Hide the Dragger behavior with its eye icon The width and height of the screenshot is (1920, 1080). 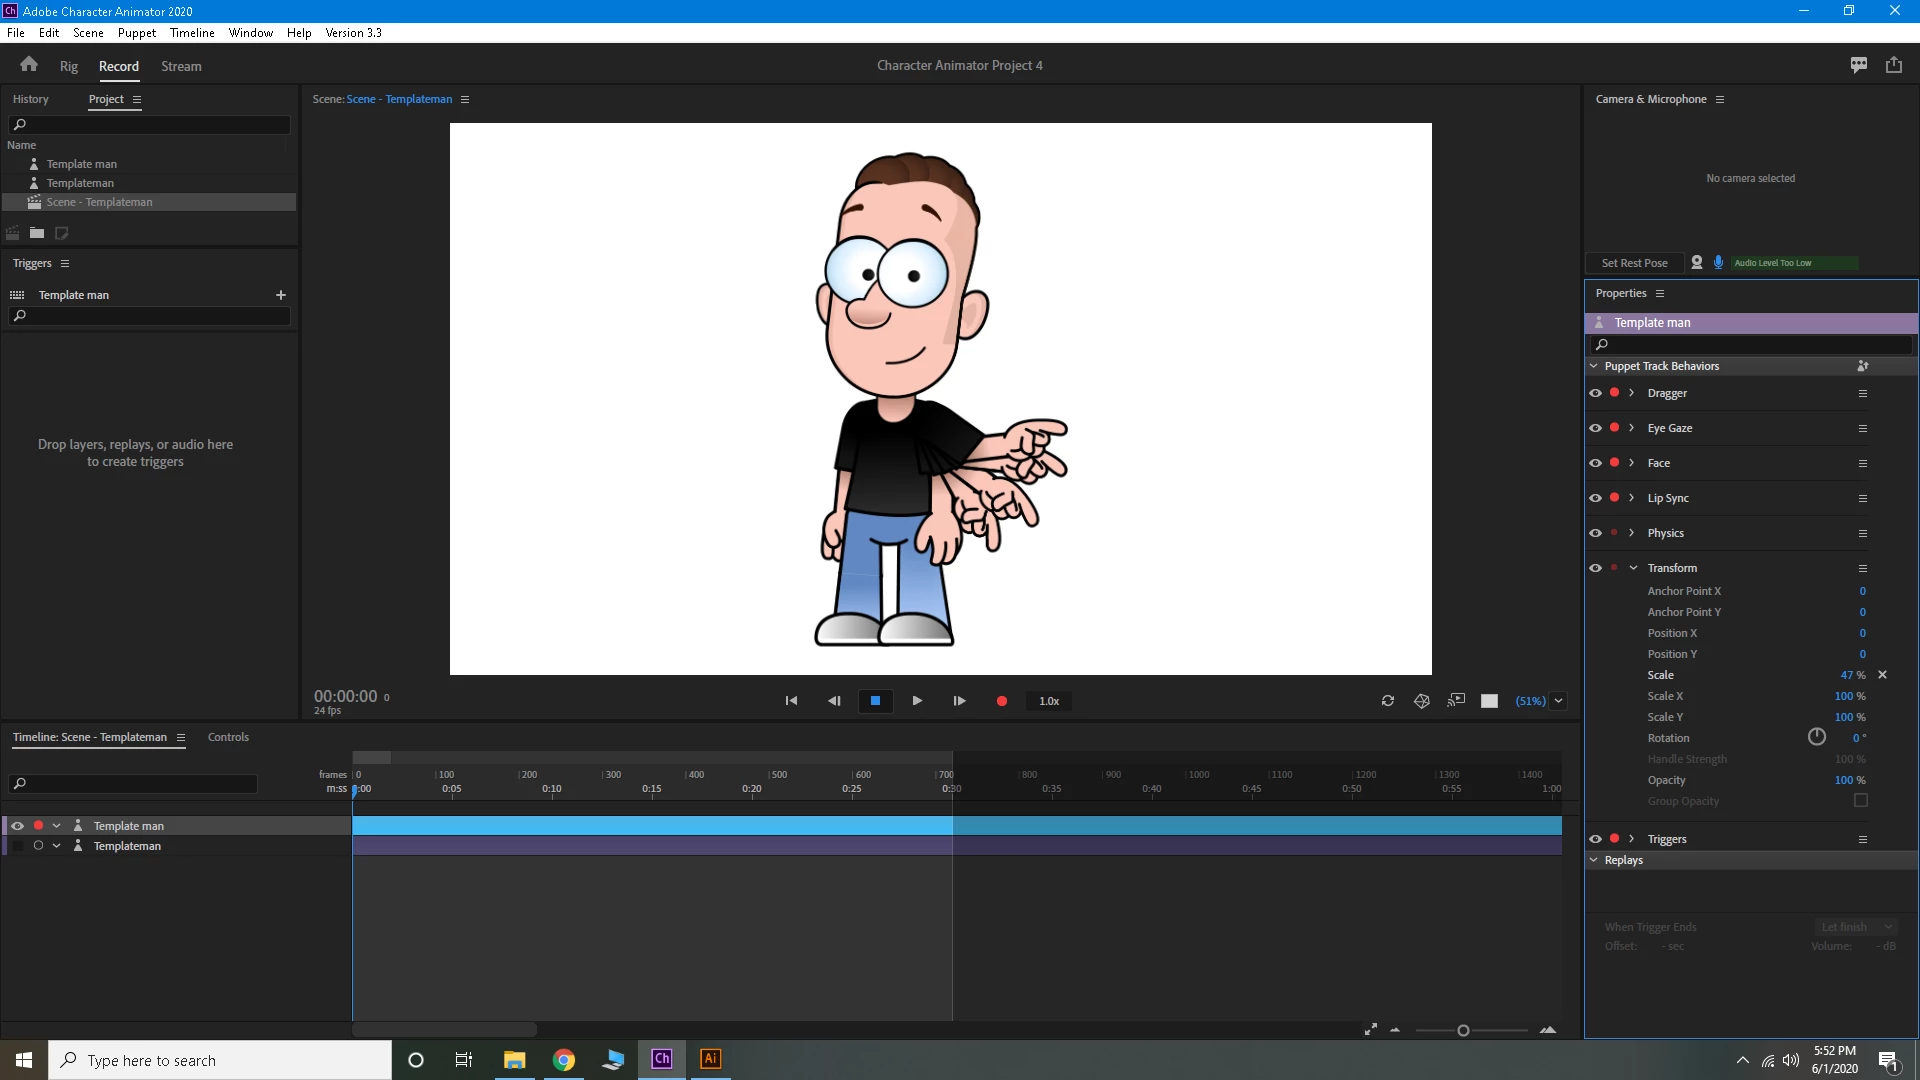tap(1595, 393)
